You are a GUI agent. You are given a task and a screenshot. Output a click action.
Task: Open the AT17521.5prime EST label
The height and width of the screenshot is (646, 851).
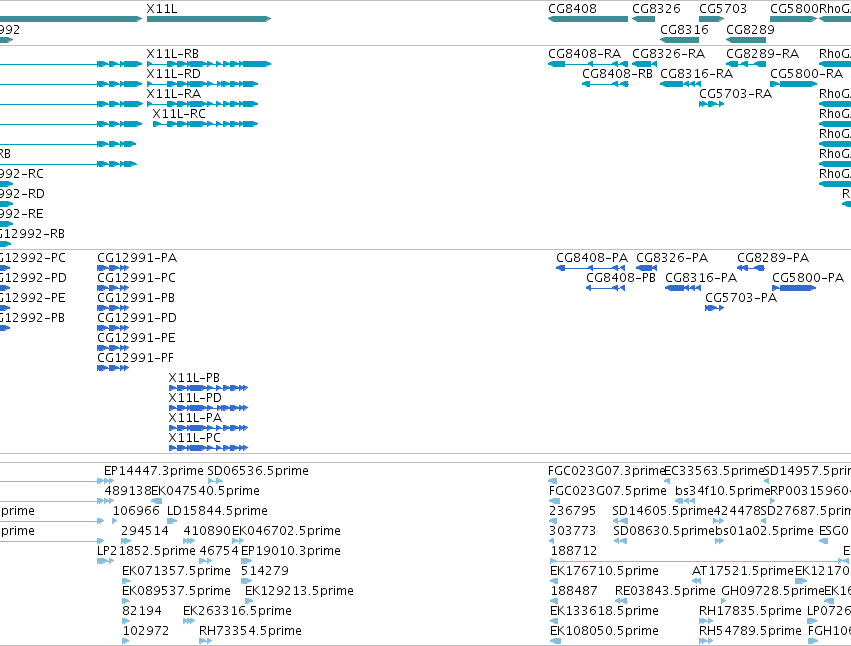point(743,572)
